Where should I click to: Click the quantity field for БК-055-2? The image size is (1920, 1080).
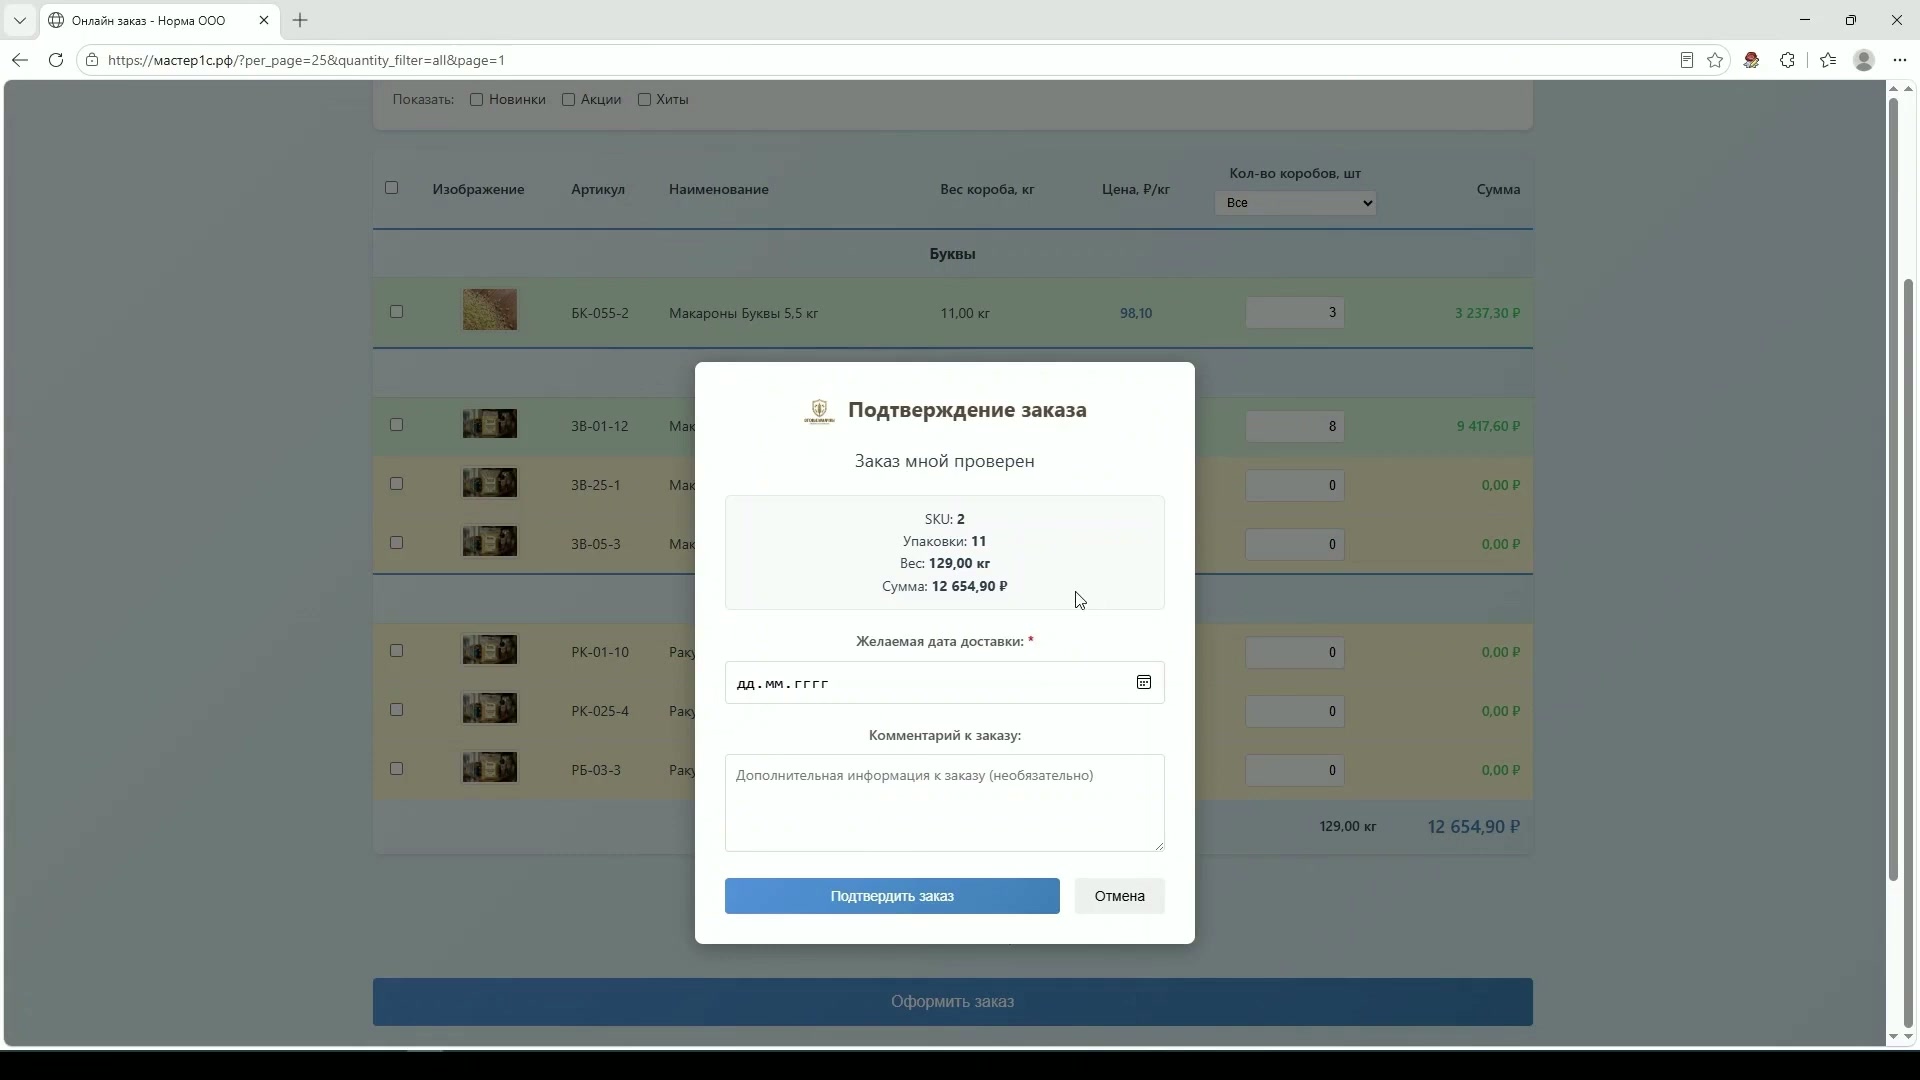1295,313
